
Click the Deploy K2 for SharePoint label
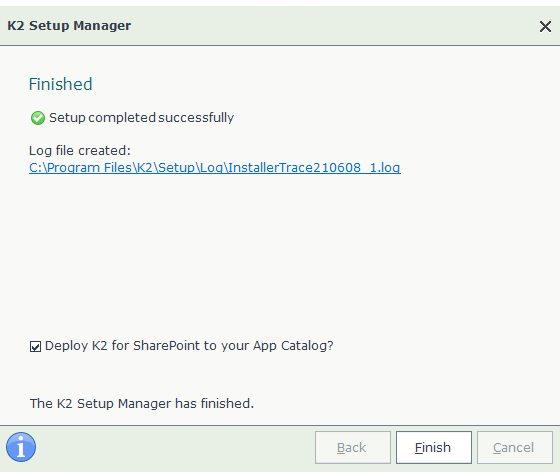(x=189, y=346)
